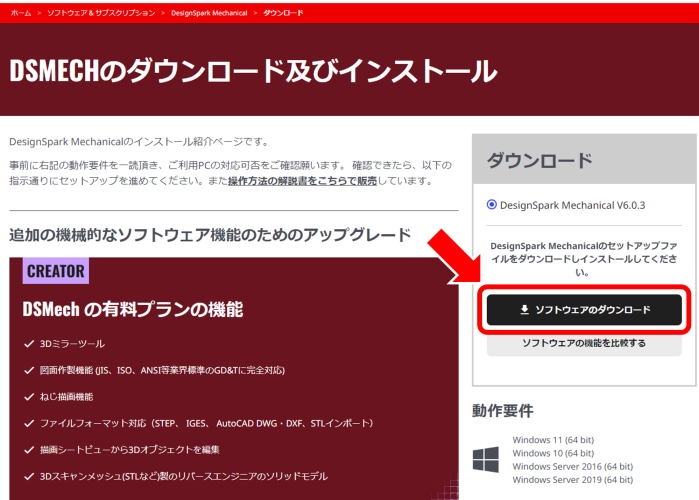The width and height of the screenshot is (699, 500).
Task: Open the DesignSpark Mechanical breadcrumb link
Action: (x=209, y=12)
